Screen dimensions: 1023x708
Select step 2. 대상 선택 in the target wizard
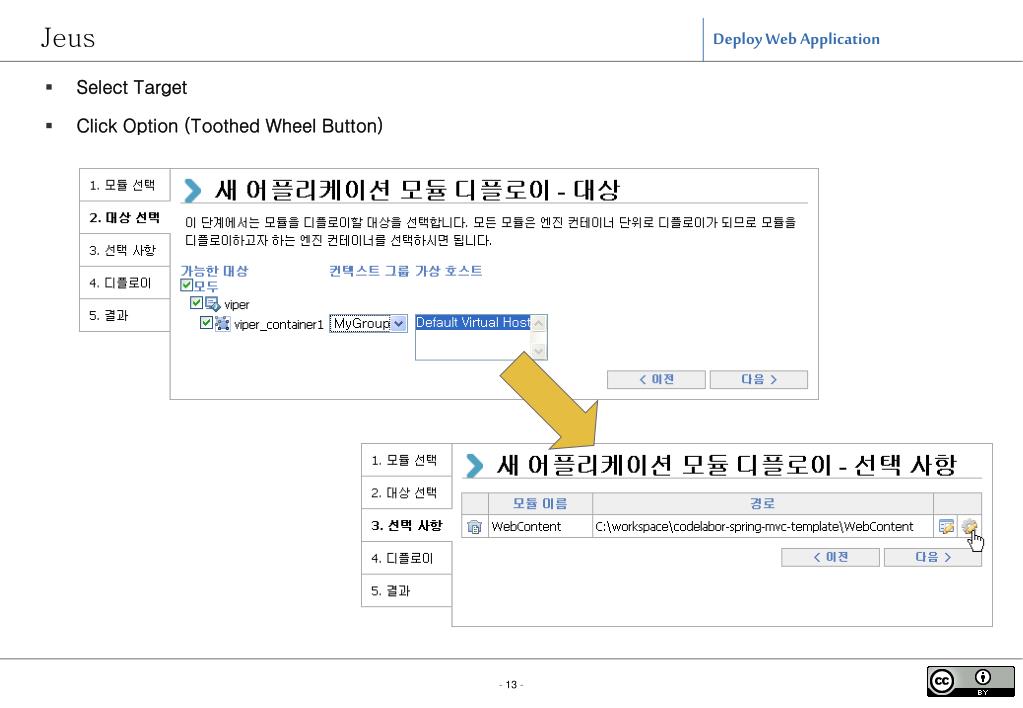coord(125,217)
